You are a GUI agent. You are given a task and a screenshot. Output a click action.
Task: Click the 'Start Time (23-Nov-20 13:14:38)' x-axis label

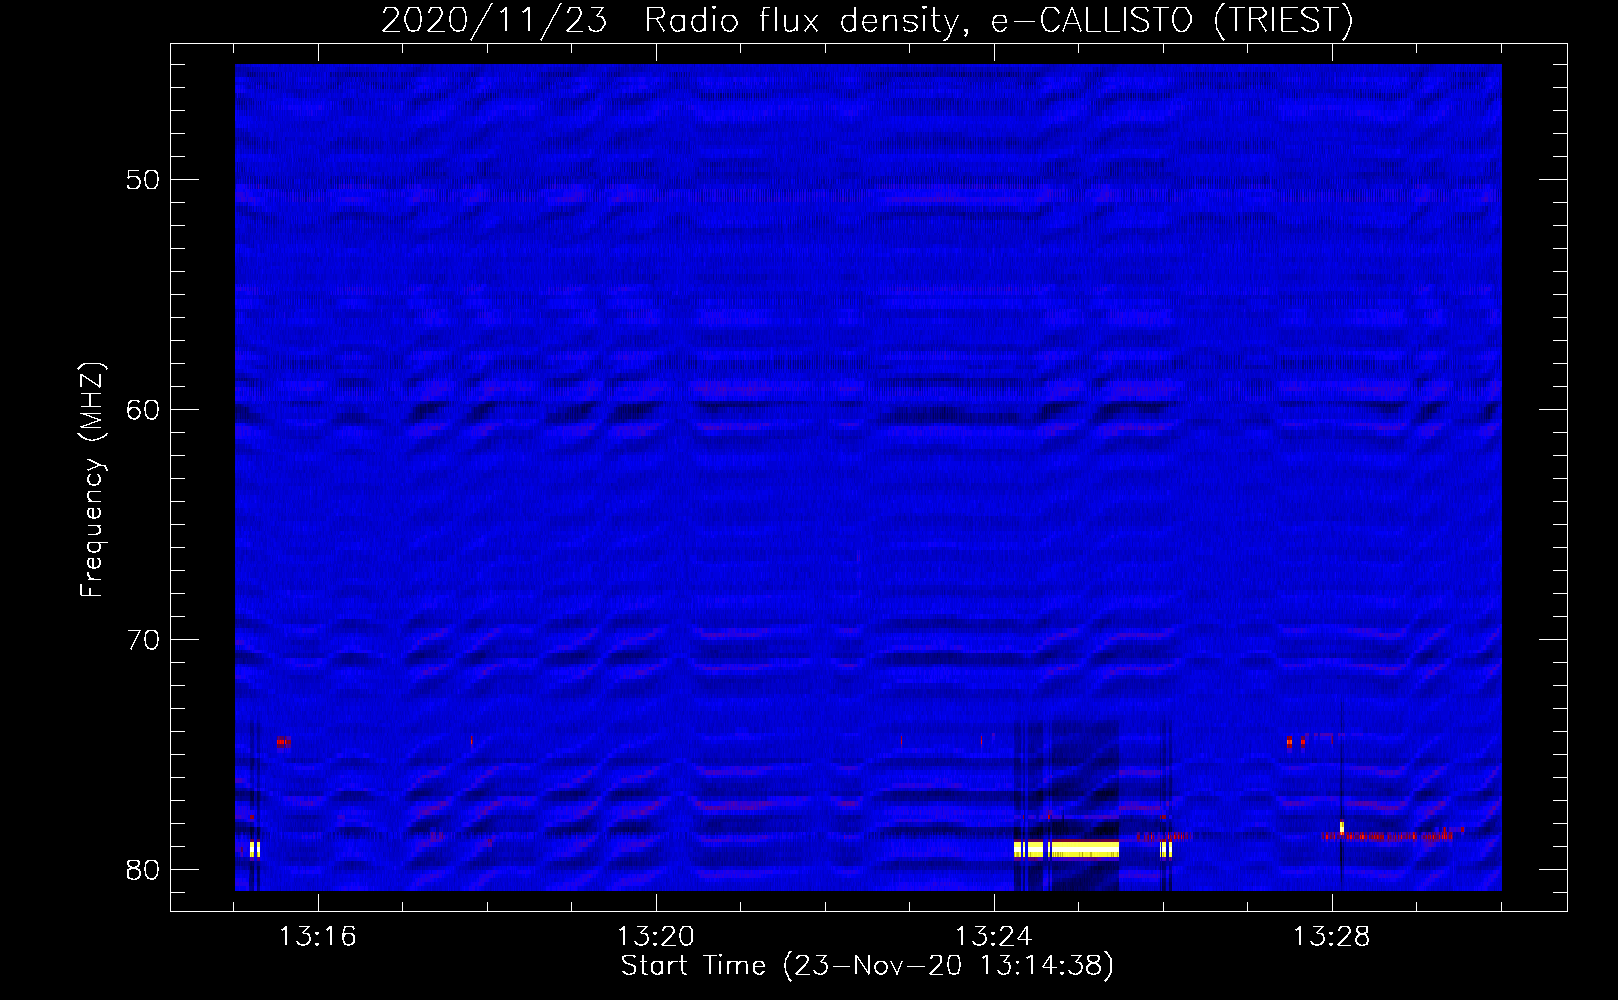coord(867,966)
